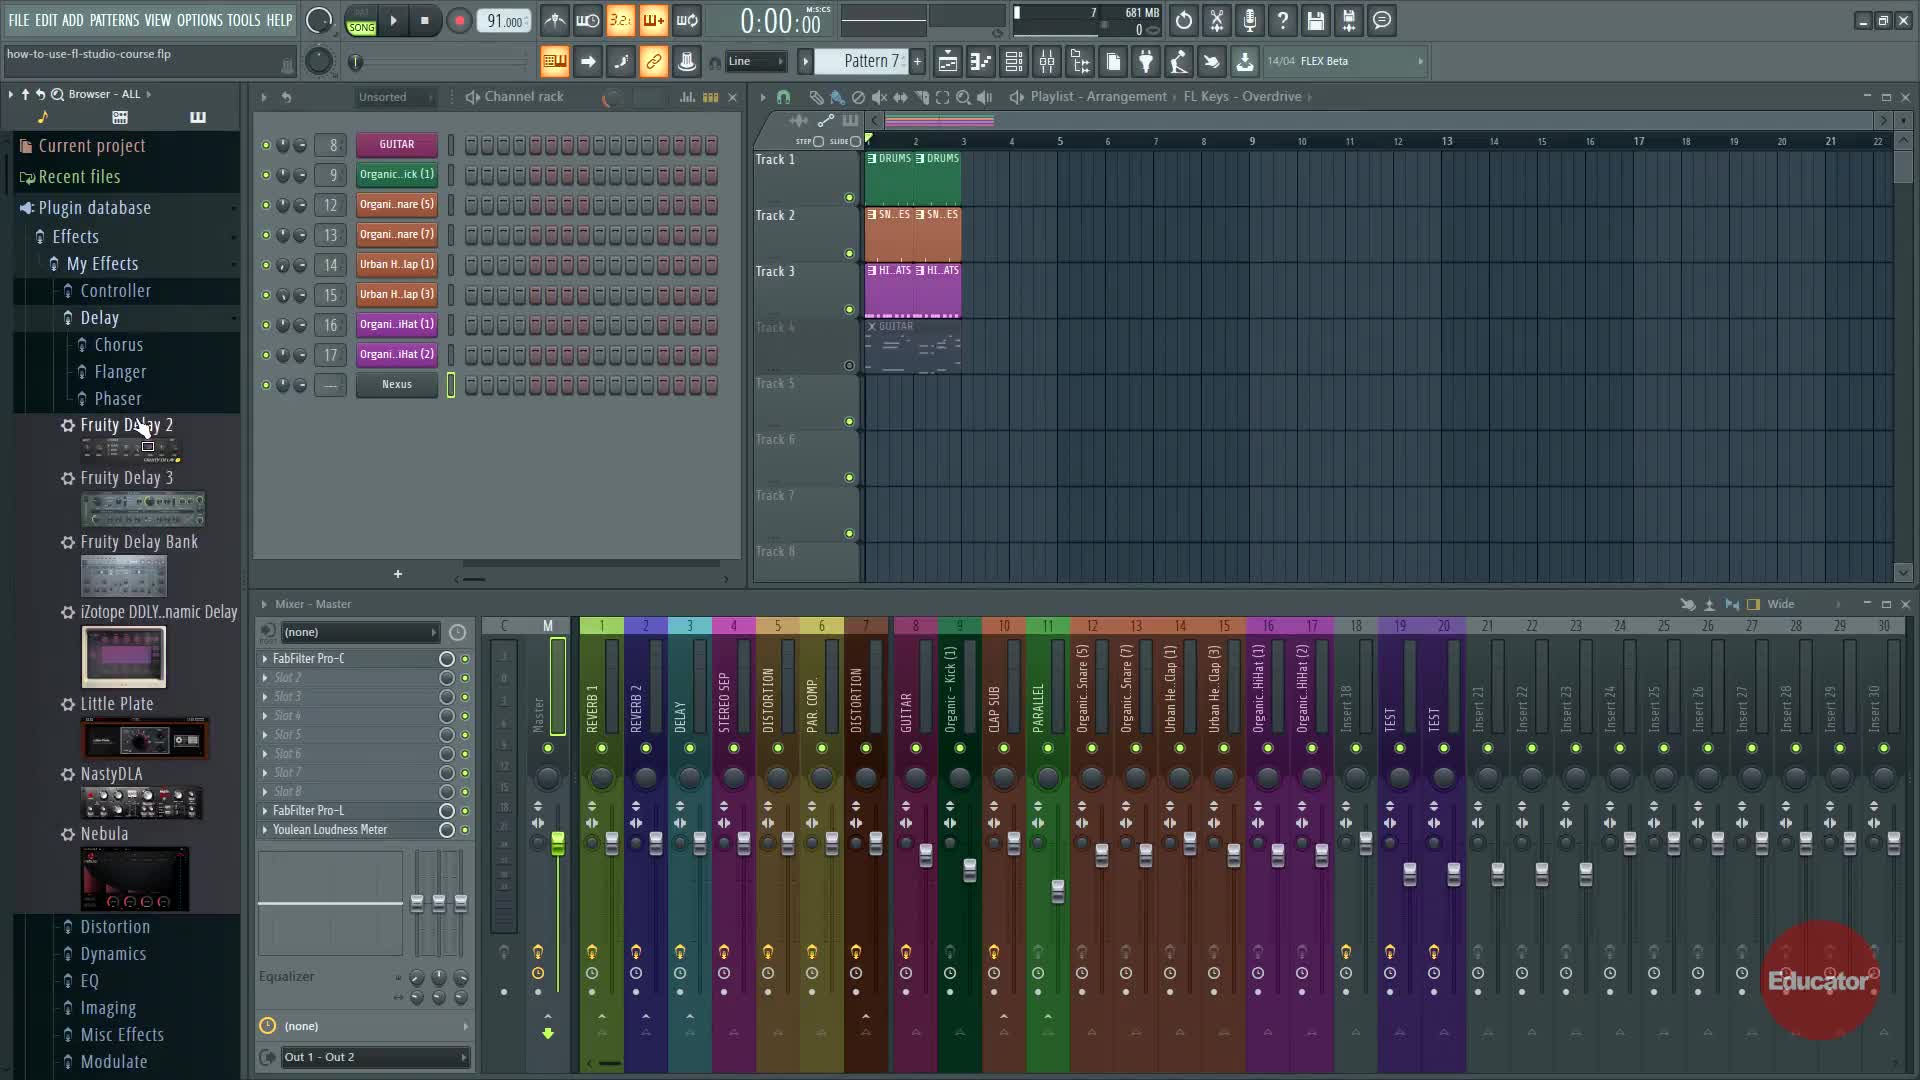Screen dimensions: 1920x1080
Task: Open the mixer Out 1 - Out 2 dropdown
Action: click(375, 1057)
